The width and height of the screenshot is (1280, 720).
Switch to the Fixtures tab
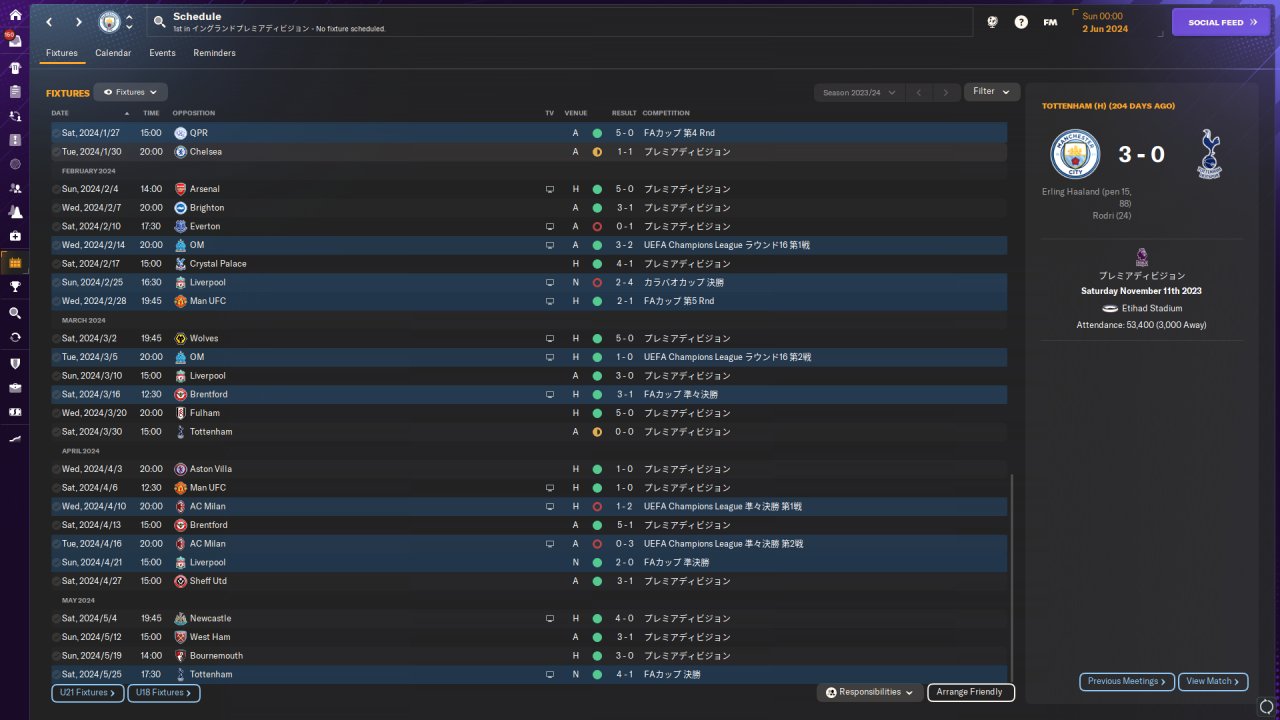pos(62,53)
